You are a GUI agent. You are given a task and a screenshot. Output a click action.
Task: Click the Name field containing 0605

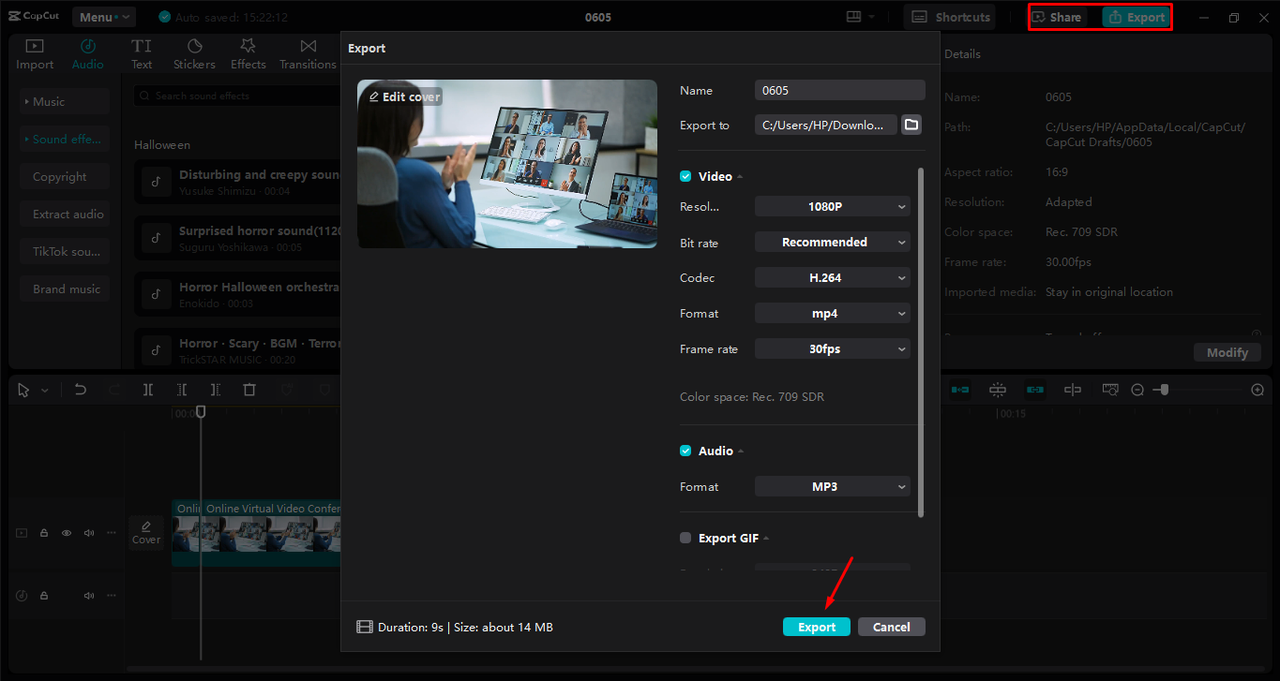pos(840,90)
